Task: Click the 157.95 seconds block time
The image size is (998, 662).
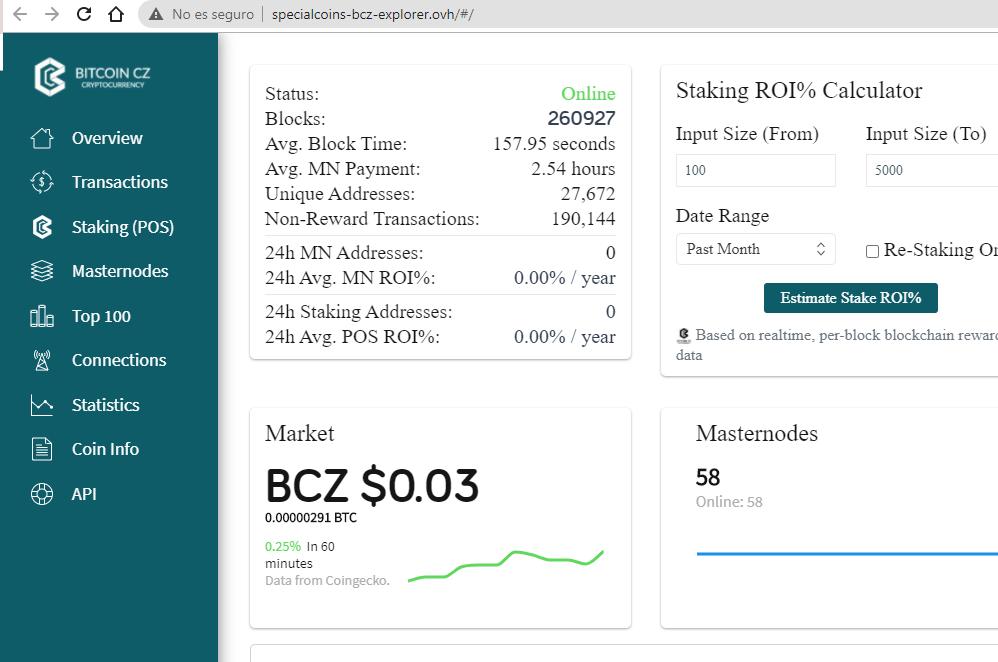Action: (554, 144)
